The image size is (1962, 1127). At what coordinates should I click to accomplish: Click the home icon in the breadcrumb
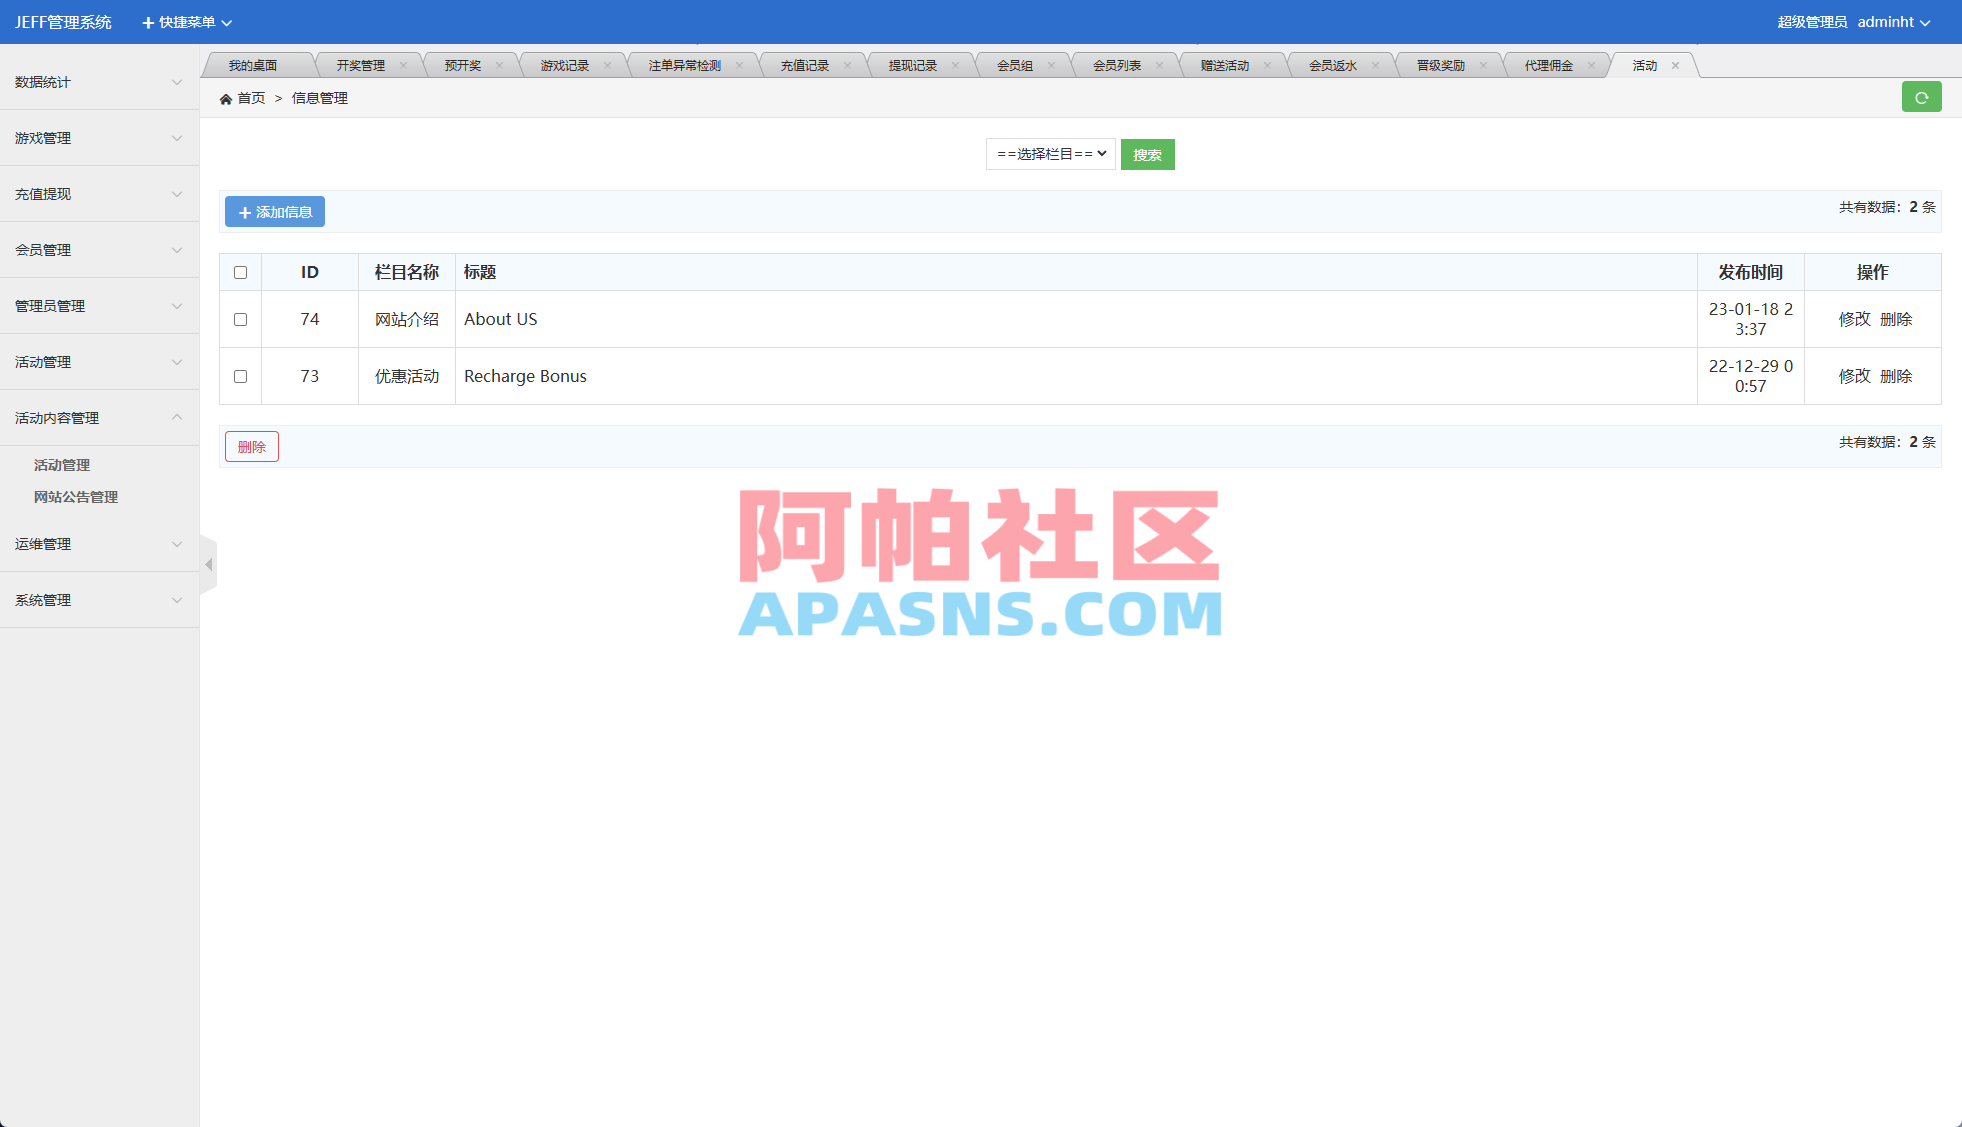(x=228, y=98)
